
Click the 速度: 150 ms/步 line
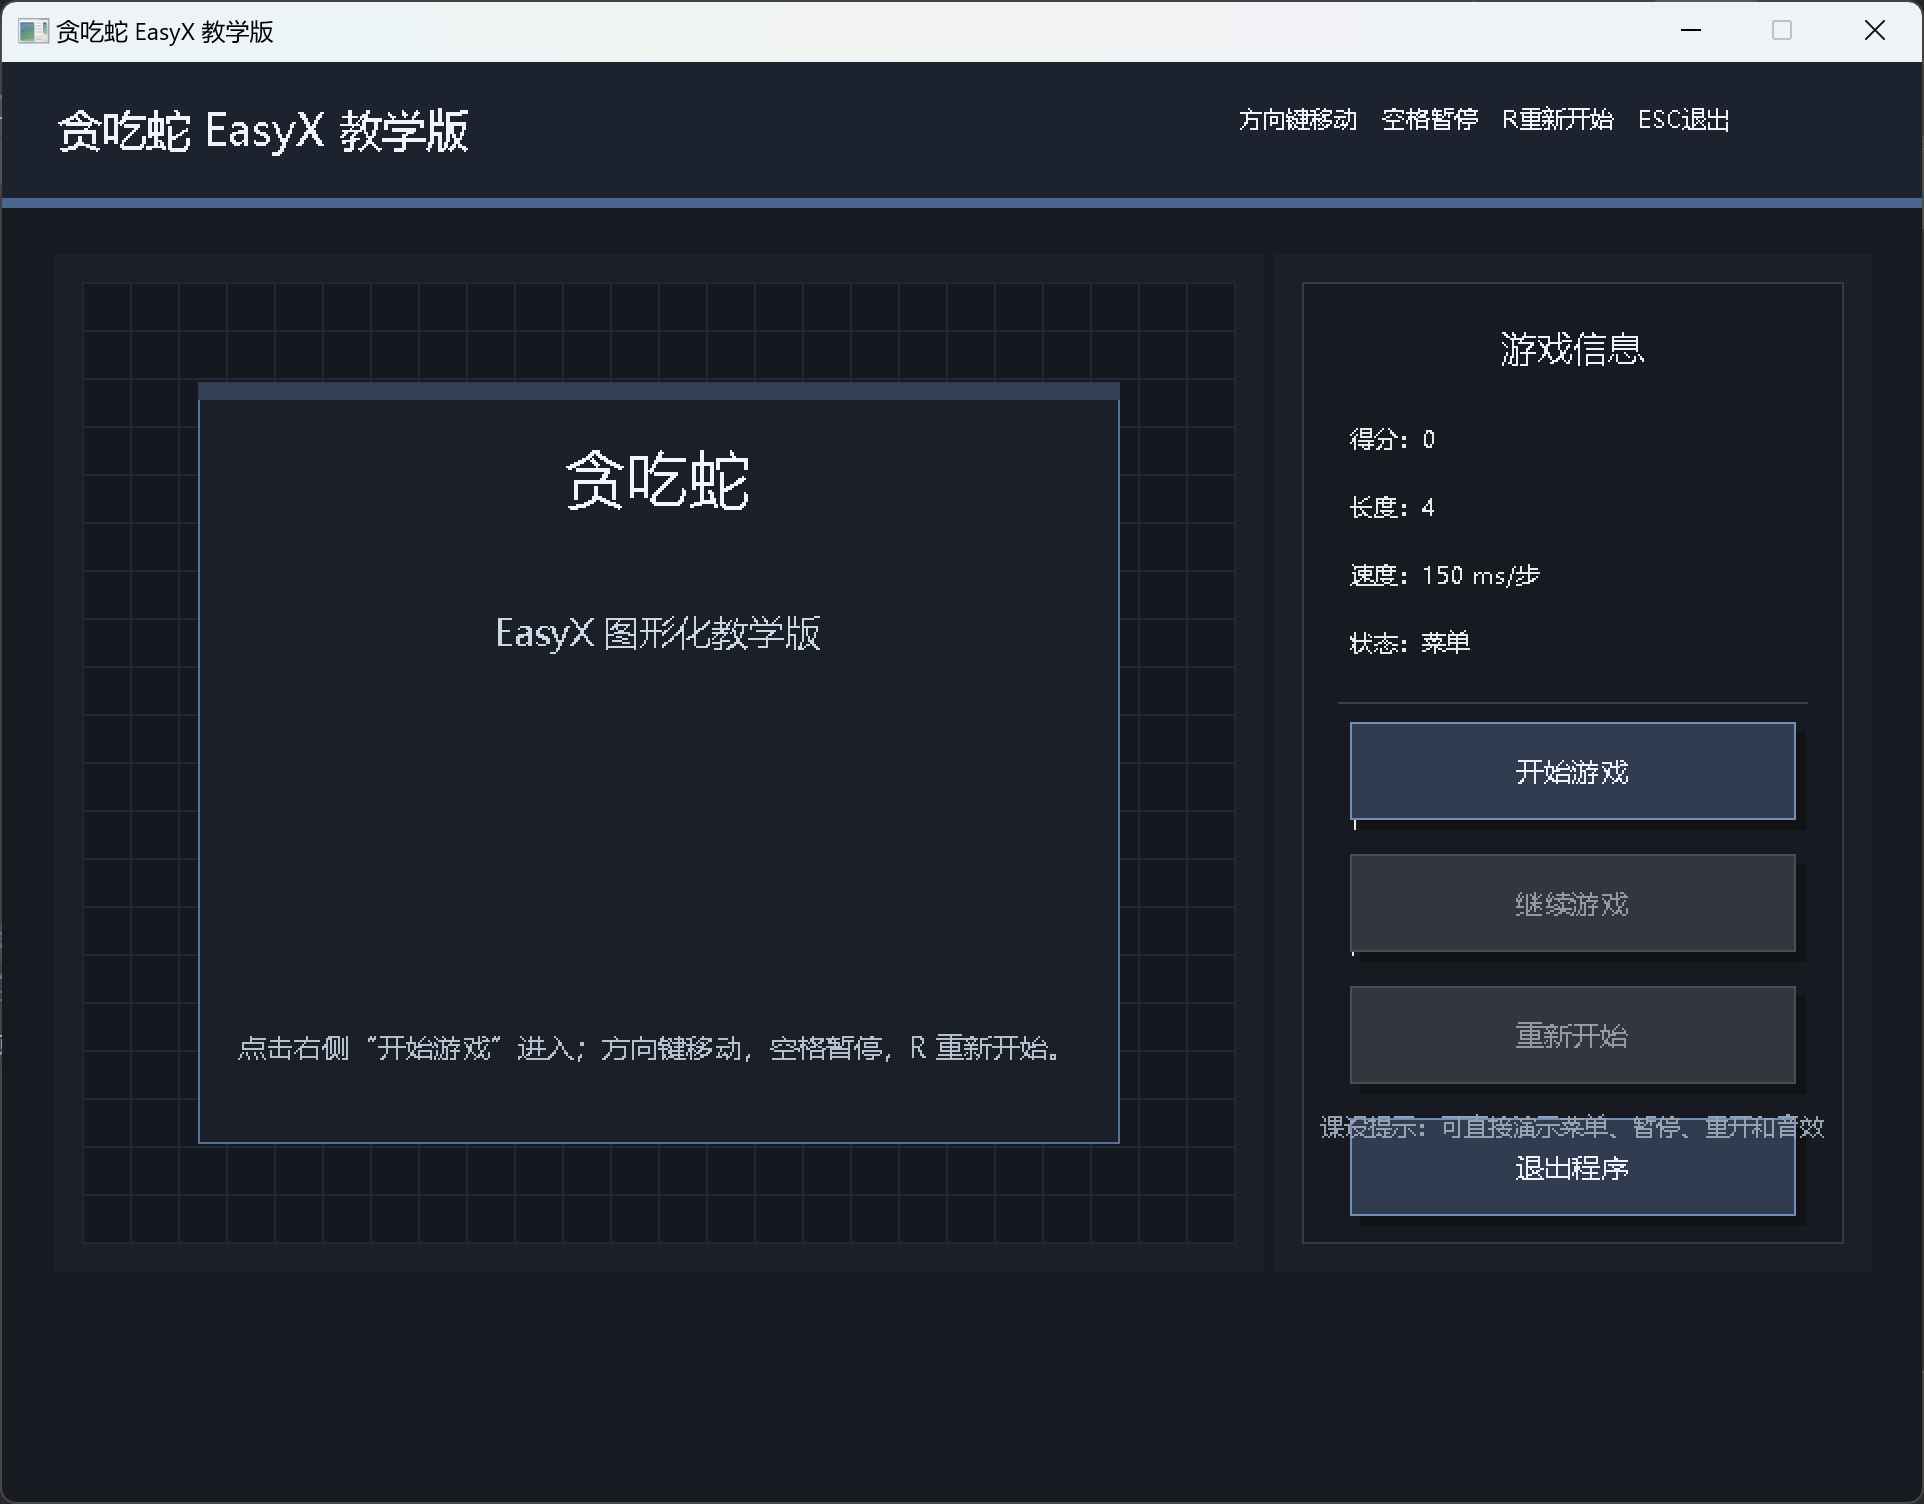click(1444, 575)
